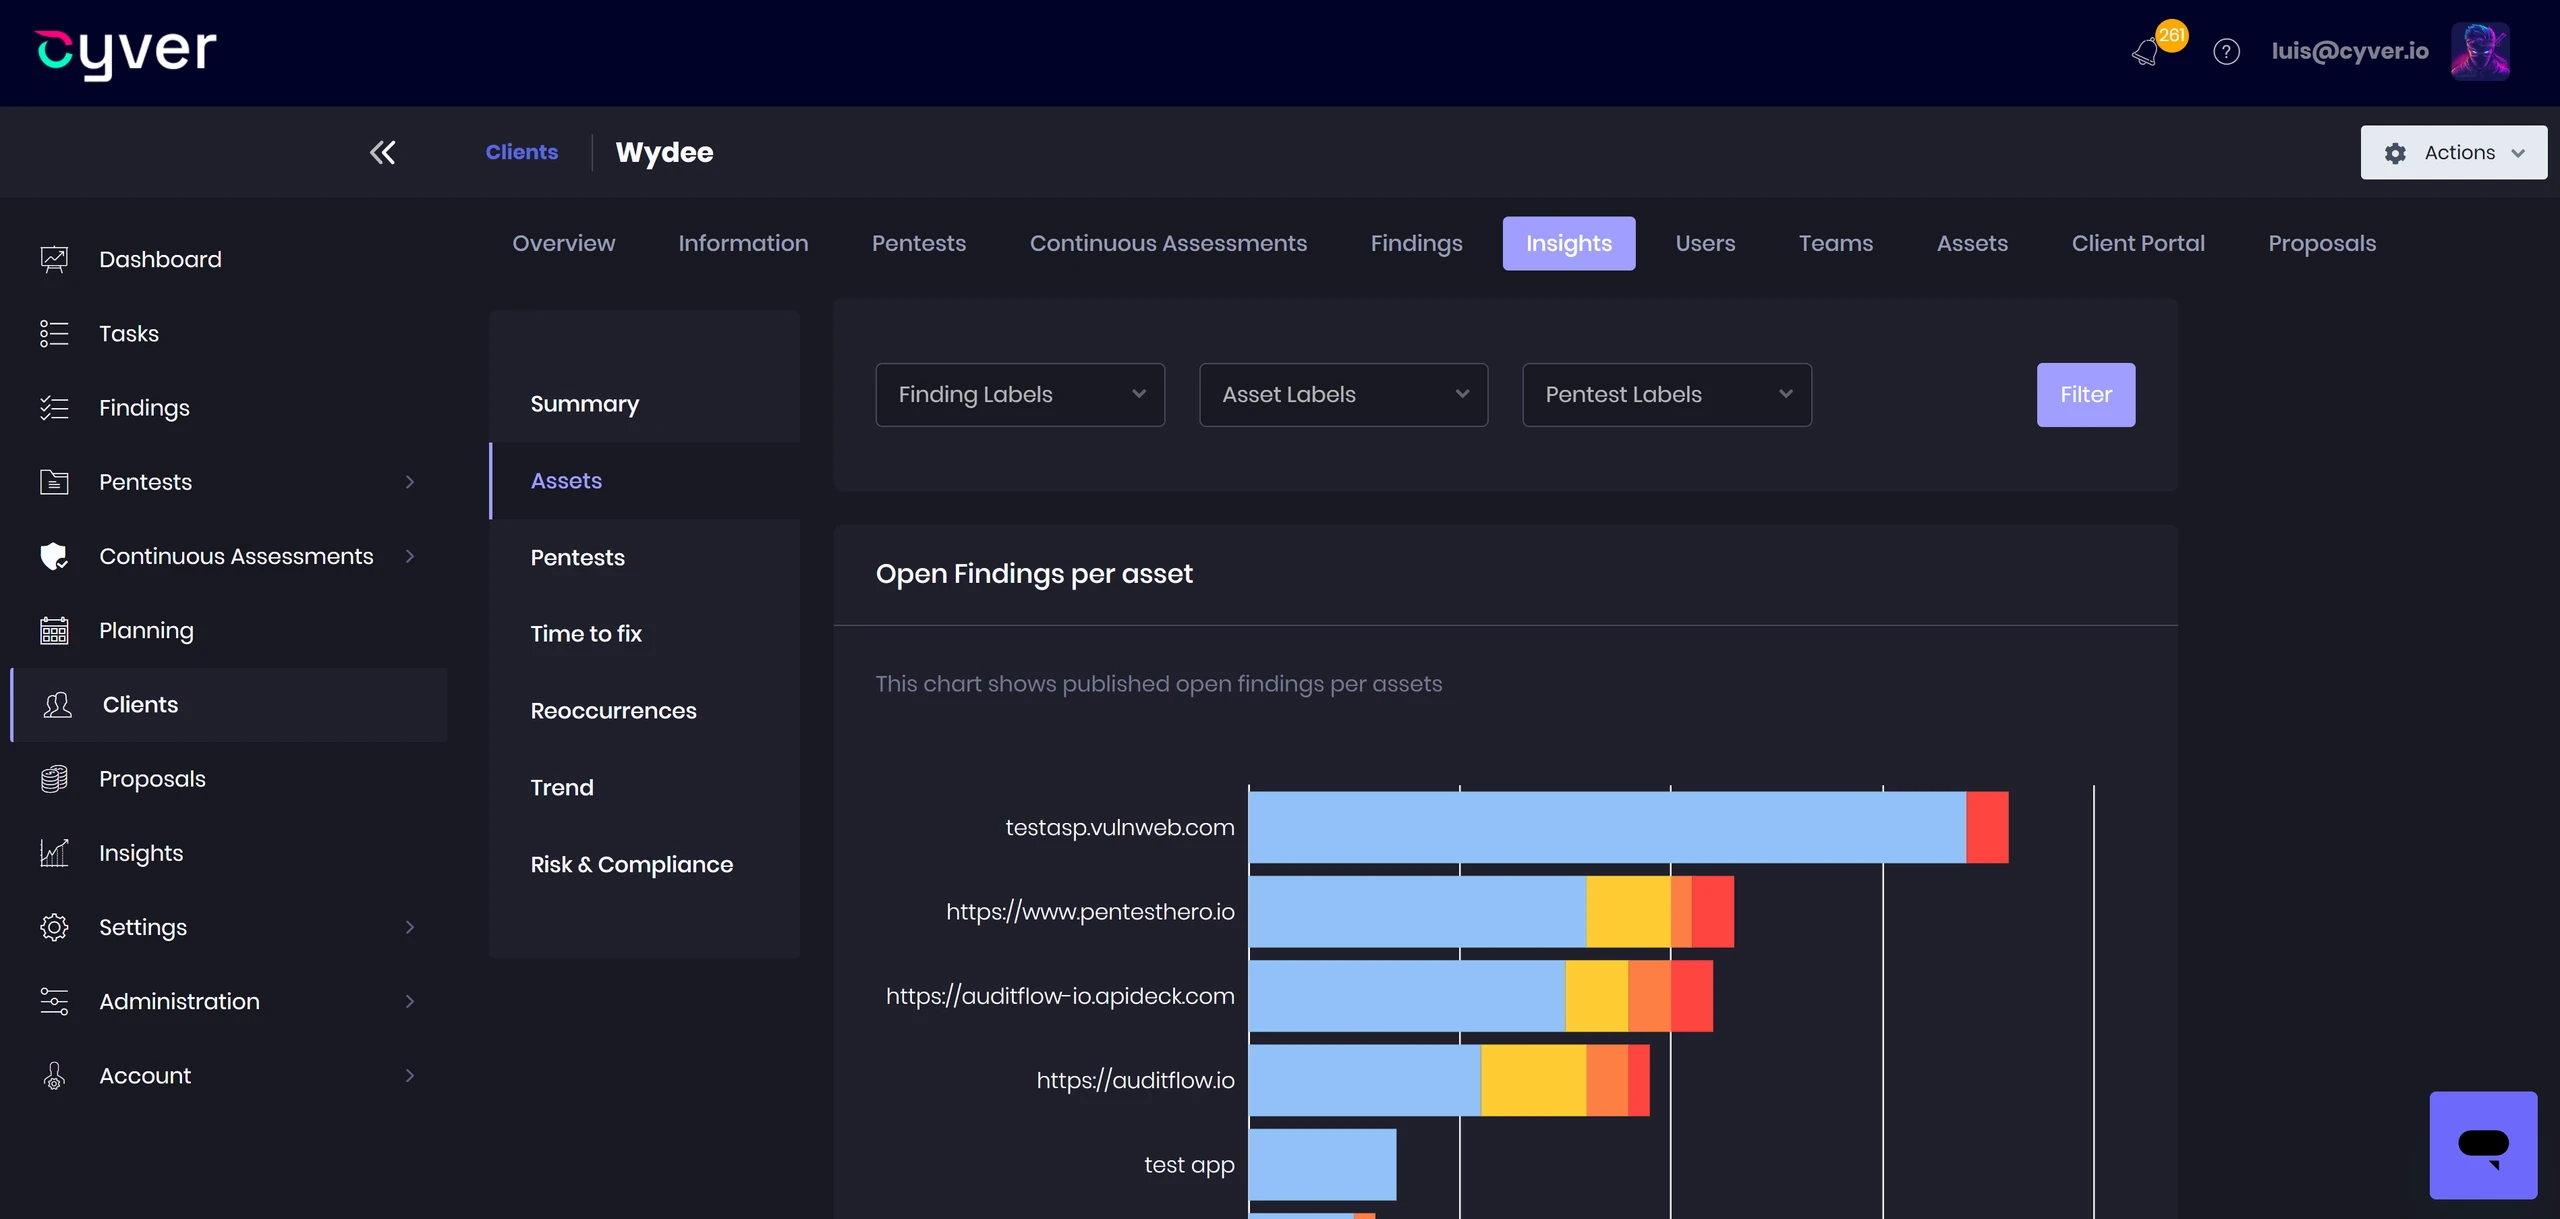Screen dimensions: 2560x1219
Task: Switch to the Users tab
Action: [1705, 243]
